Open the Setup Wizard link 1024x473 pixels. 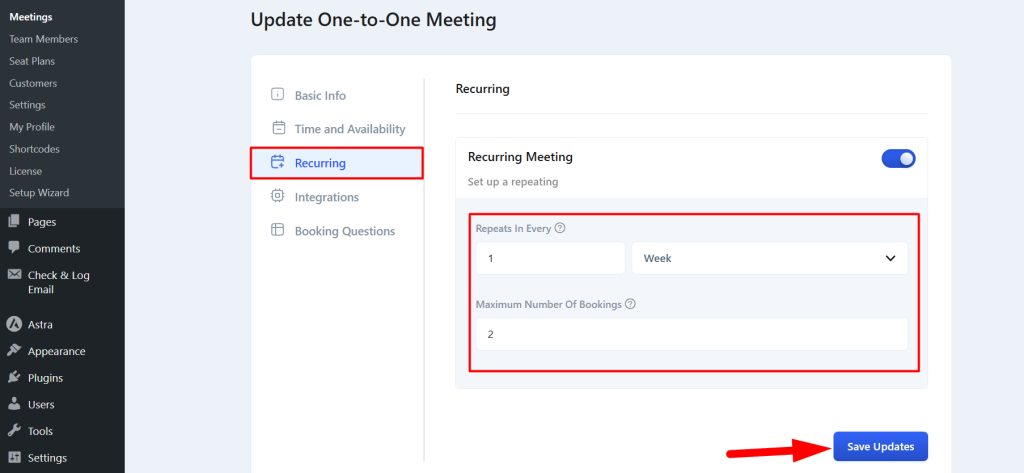[x=39, y=193]
